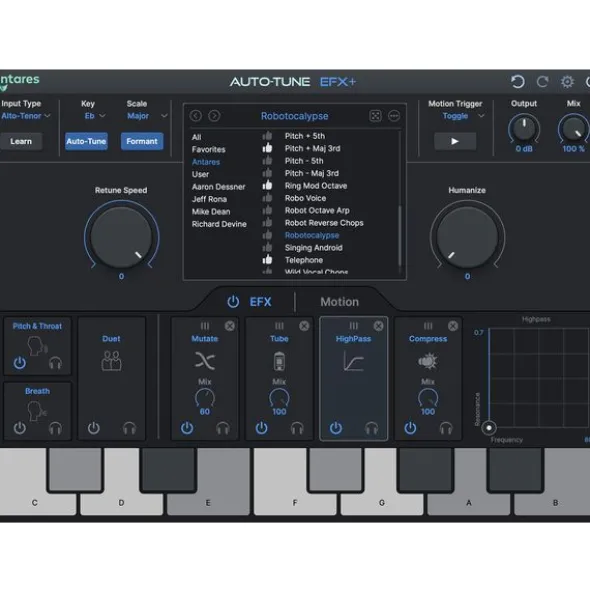
Task: Open the preset options ellipsis icon
Action: tap(394, 116)
